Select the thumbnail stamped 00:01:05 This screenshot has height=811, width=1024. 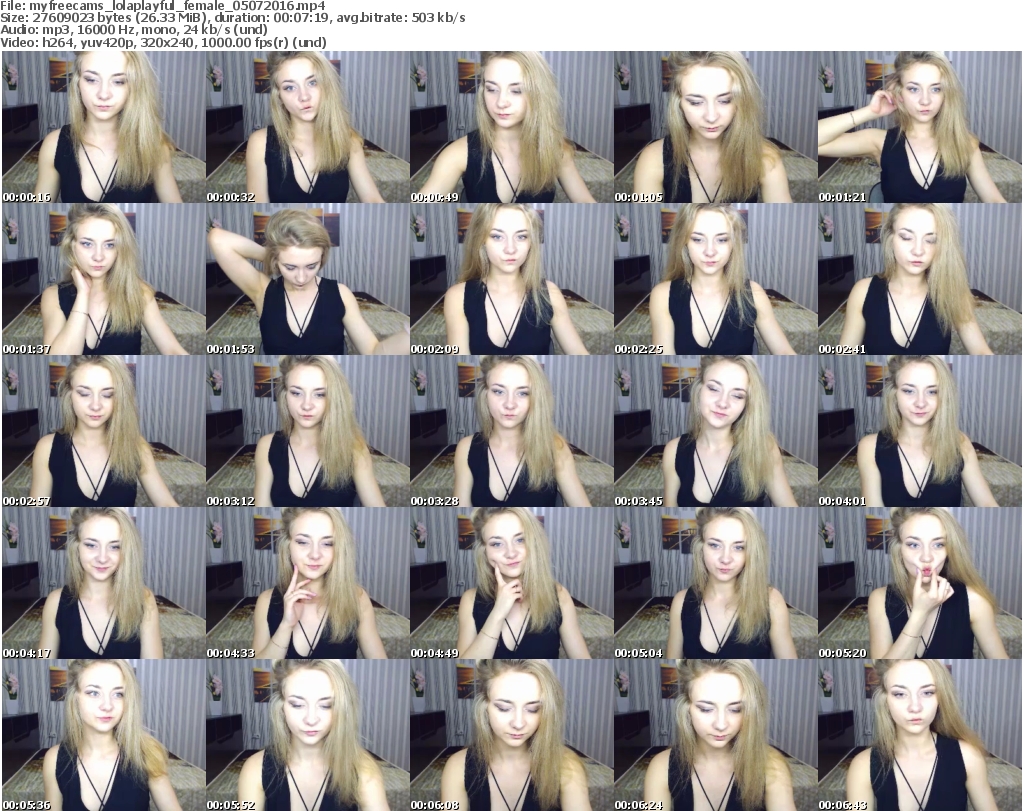coord(716,127)
